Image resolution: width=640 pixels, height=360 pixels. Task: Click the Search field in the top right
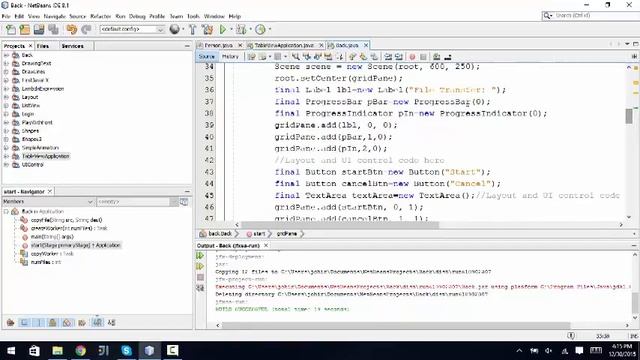(x=591, y=15)
